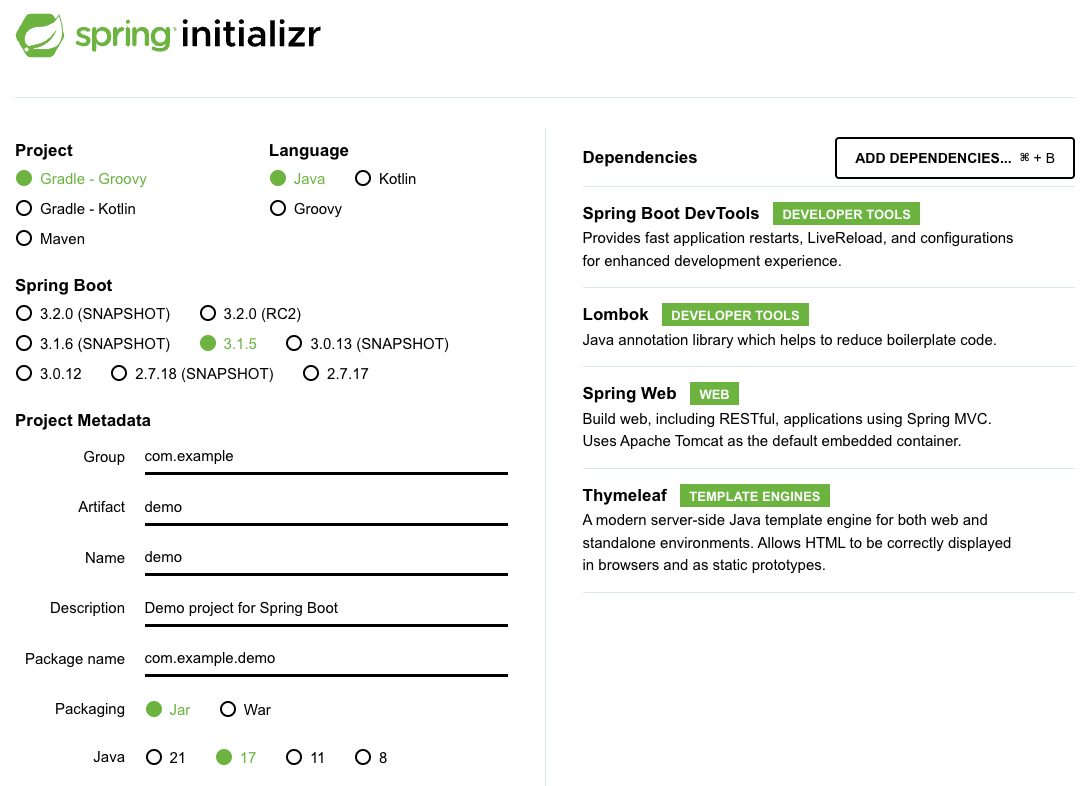Screen dimensions: 1090x786
Task: Select Java version 21
Action: pos(165,758)
